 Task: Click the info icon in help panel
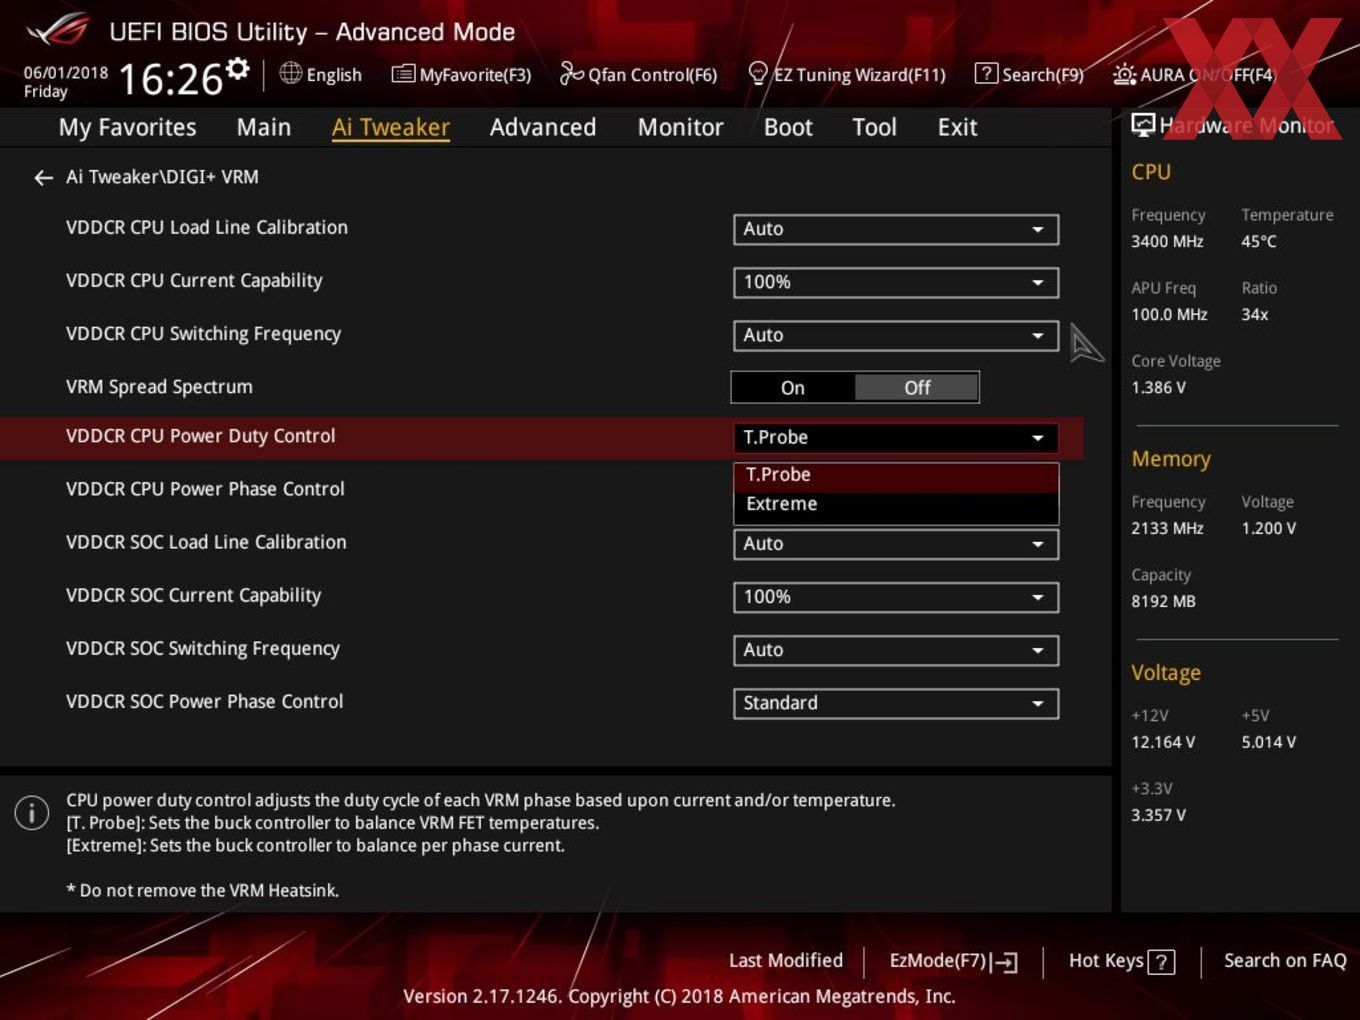click(x=32, y=812)
